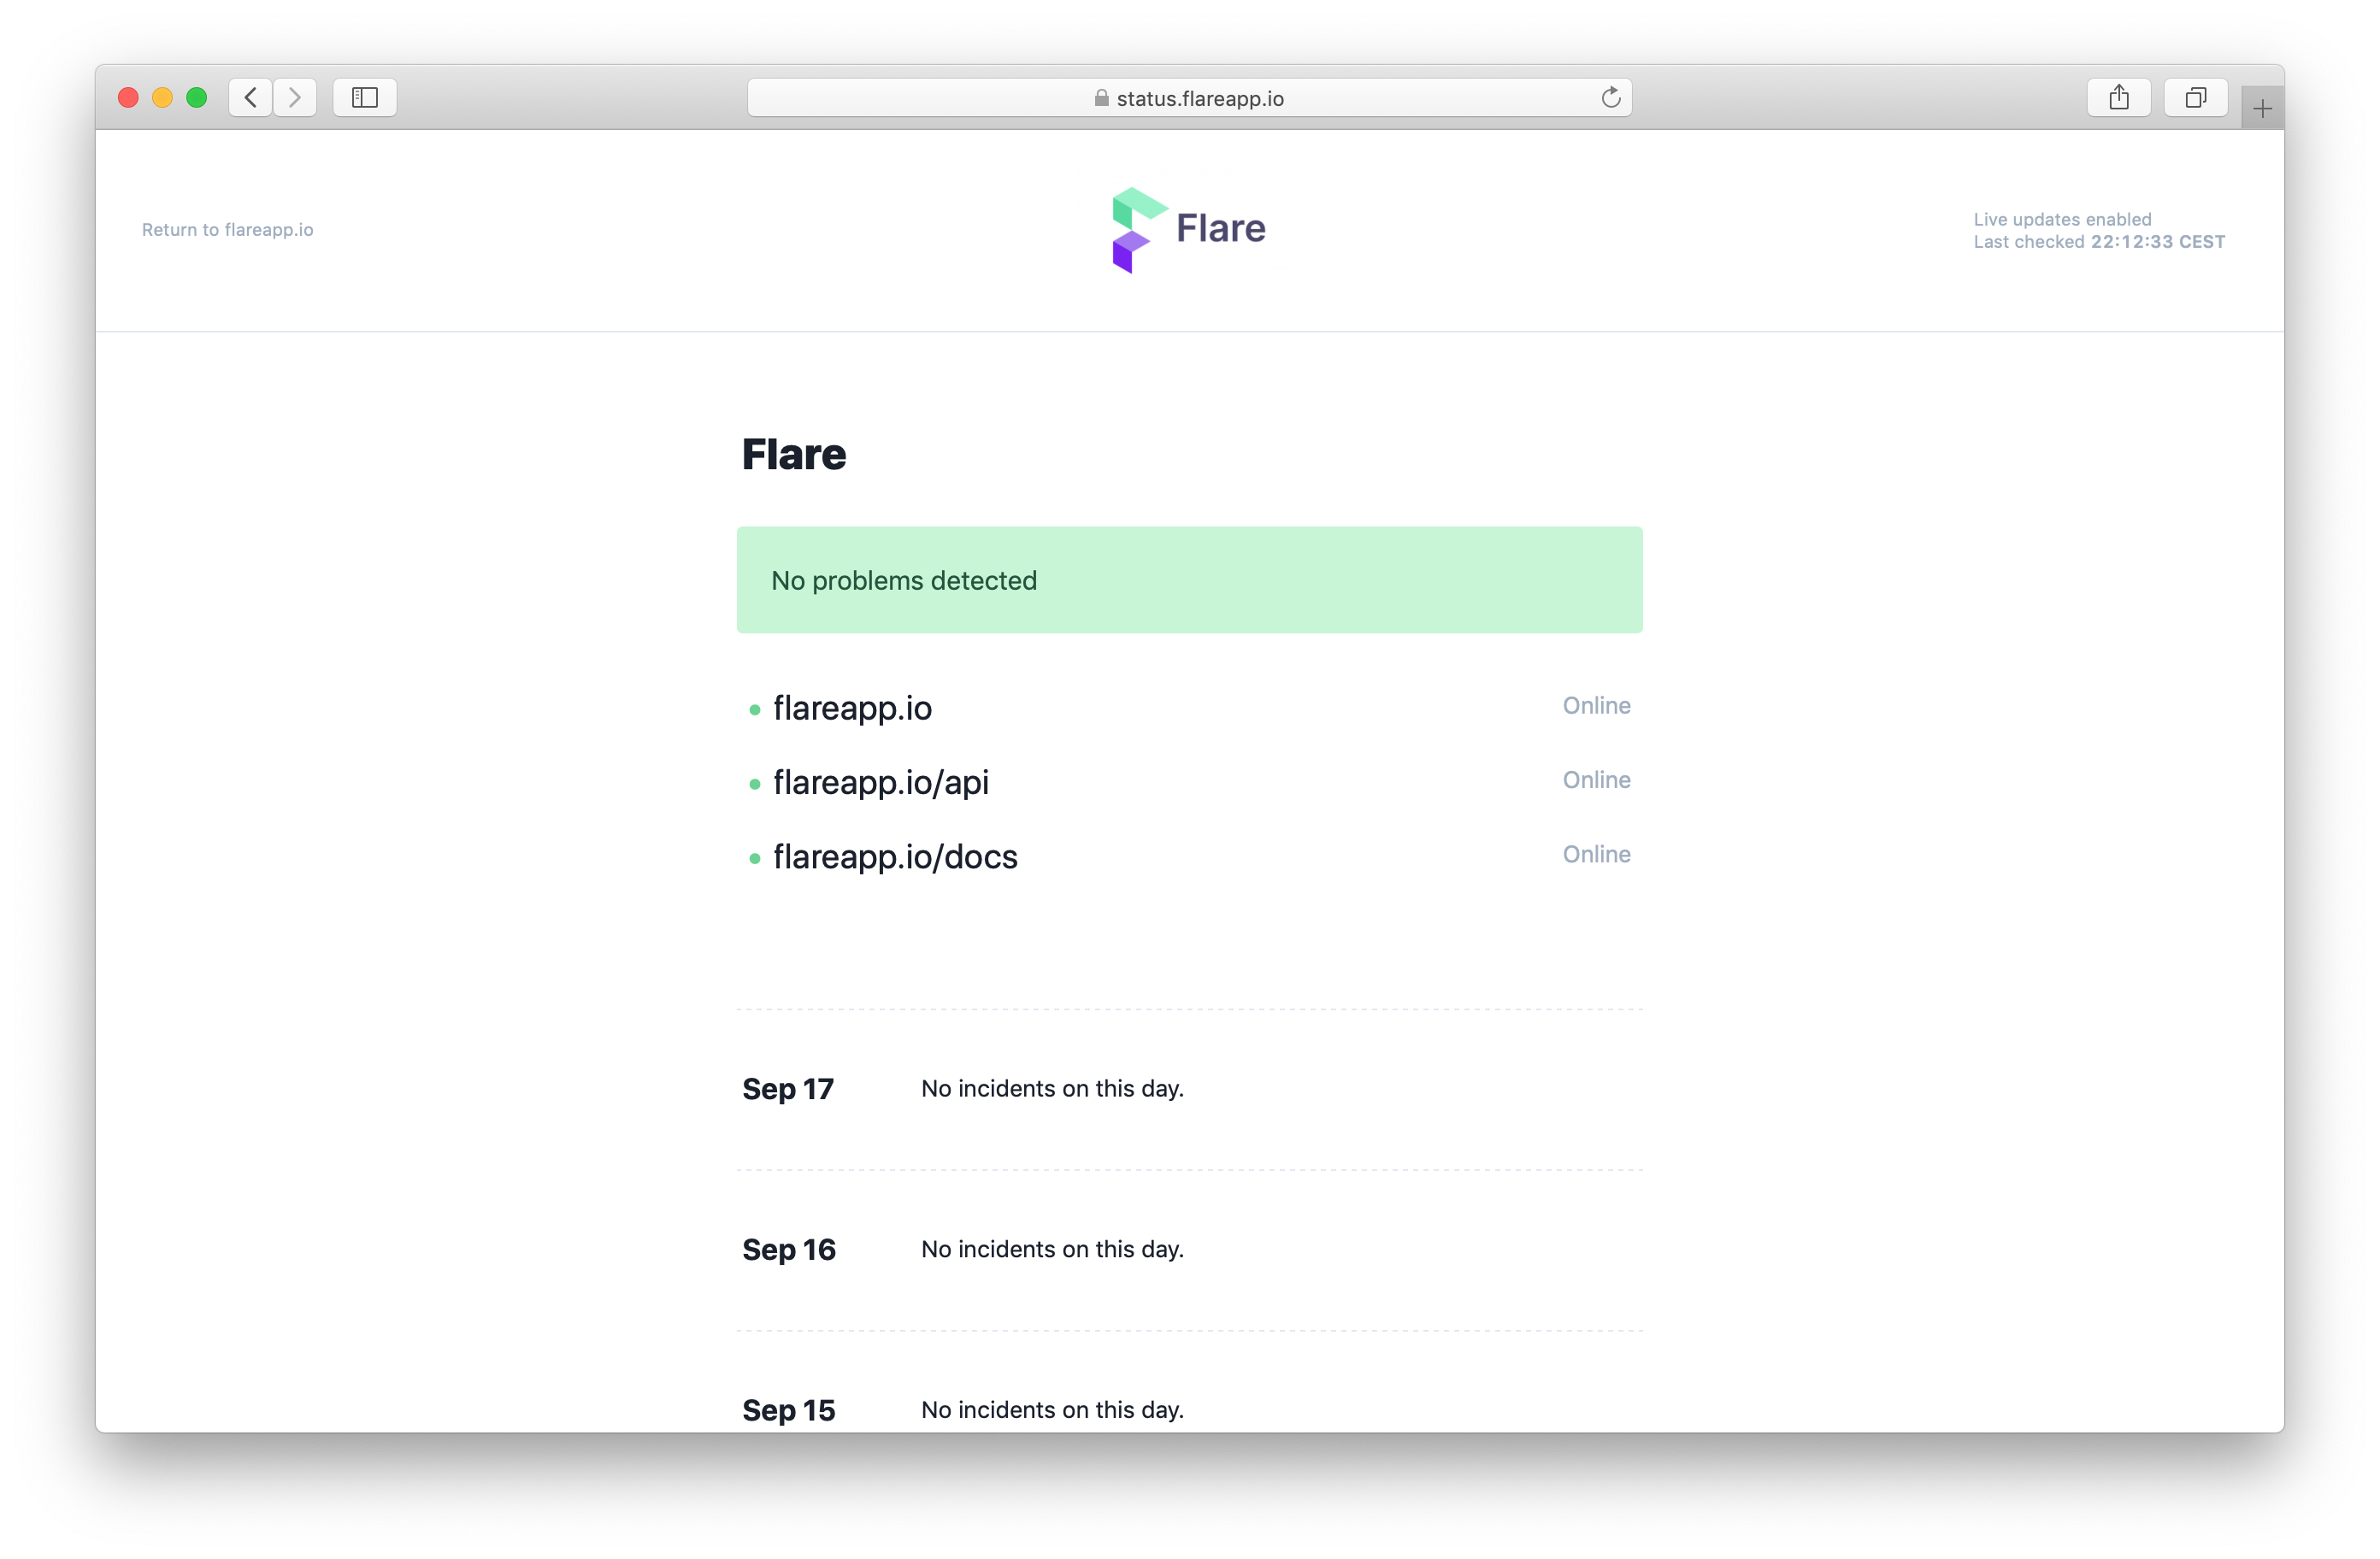Image resolution: width=2380 pixels, height=1559 pixels.
Task: Go back with the browser back arrow
Action: tap(251, 97)
